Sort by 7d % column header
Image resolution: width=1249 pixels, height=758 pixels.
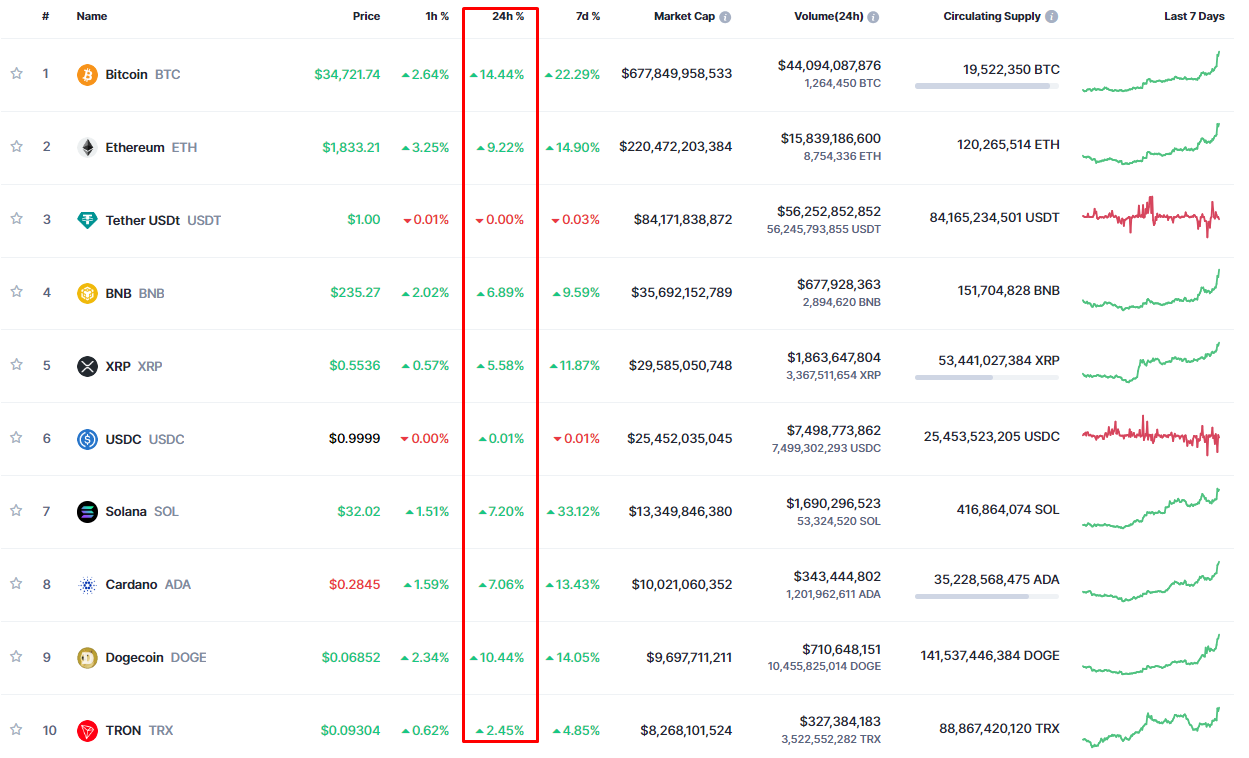588,16
